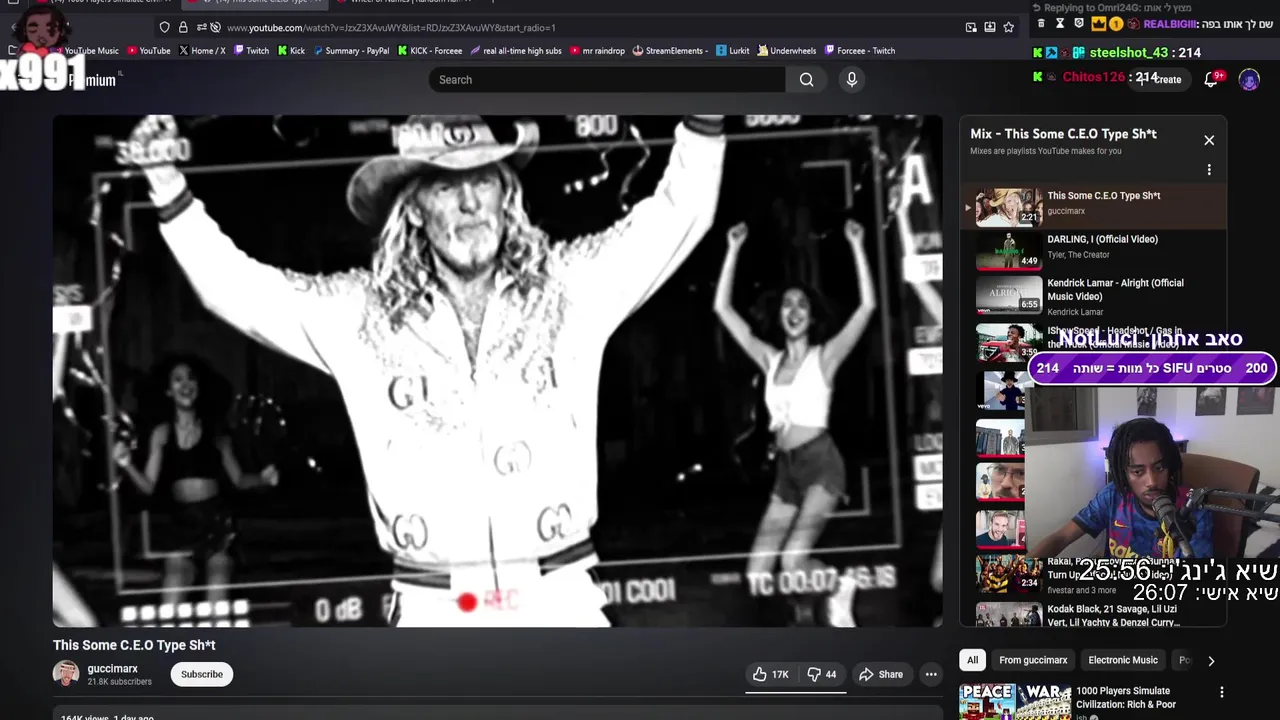
Task: Click the video title This Some C.E.O Type Sh*t
Action: coord(134,645)
